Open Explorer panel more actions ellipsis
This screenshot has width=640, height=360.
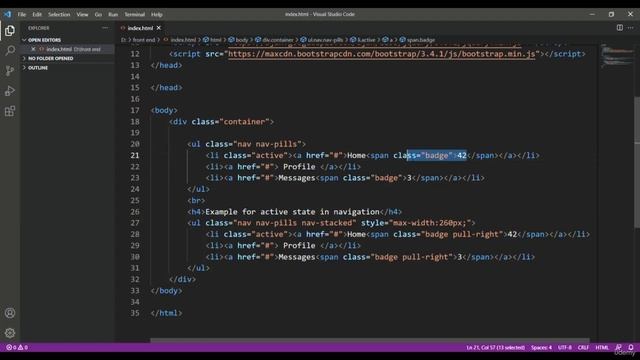(105, 28)
